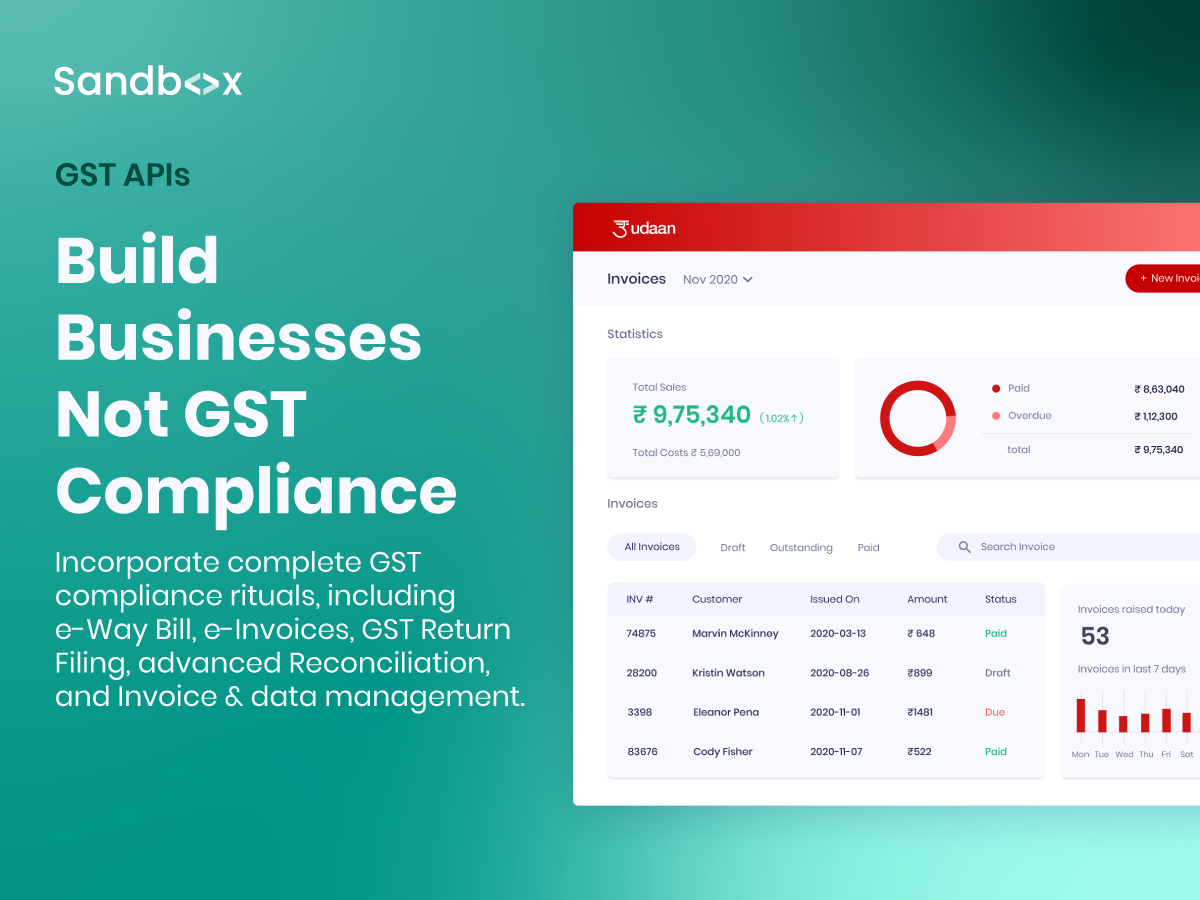Click invoice number 83676
The width and height of the screenshot is (1200, 900).
(642, 752)
